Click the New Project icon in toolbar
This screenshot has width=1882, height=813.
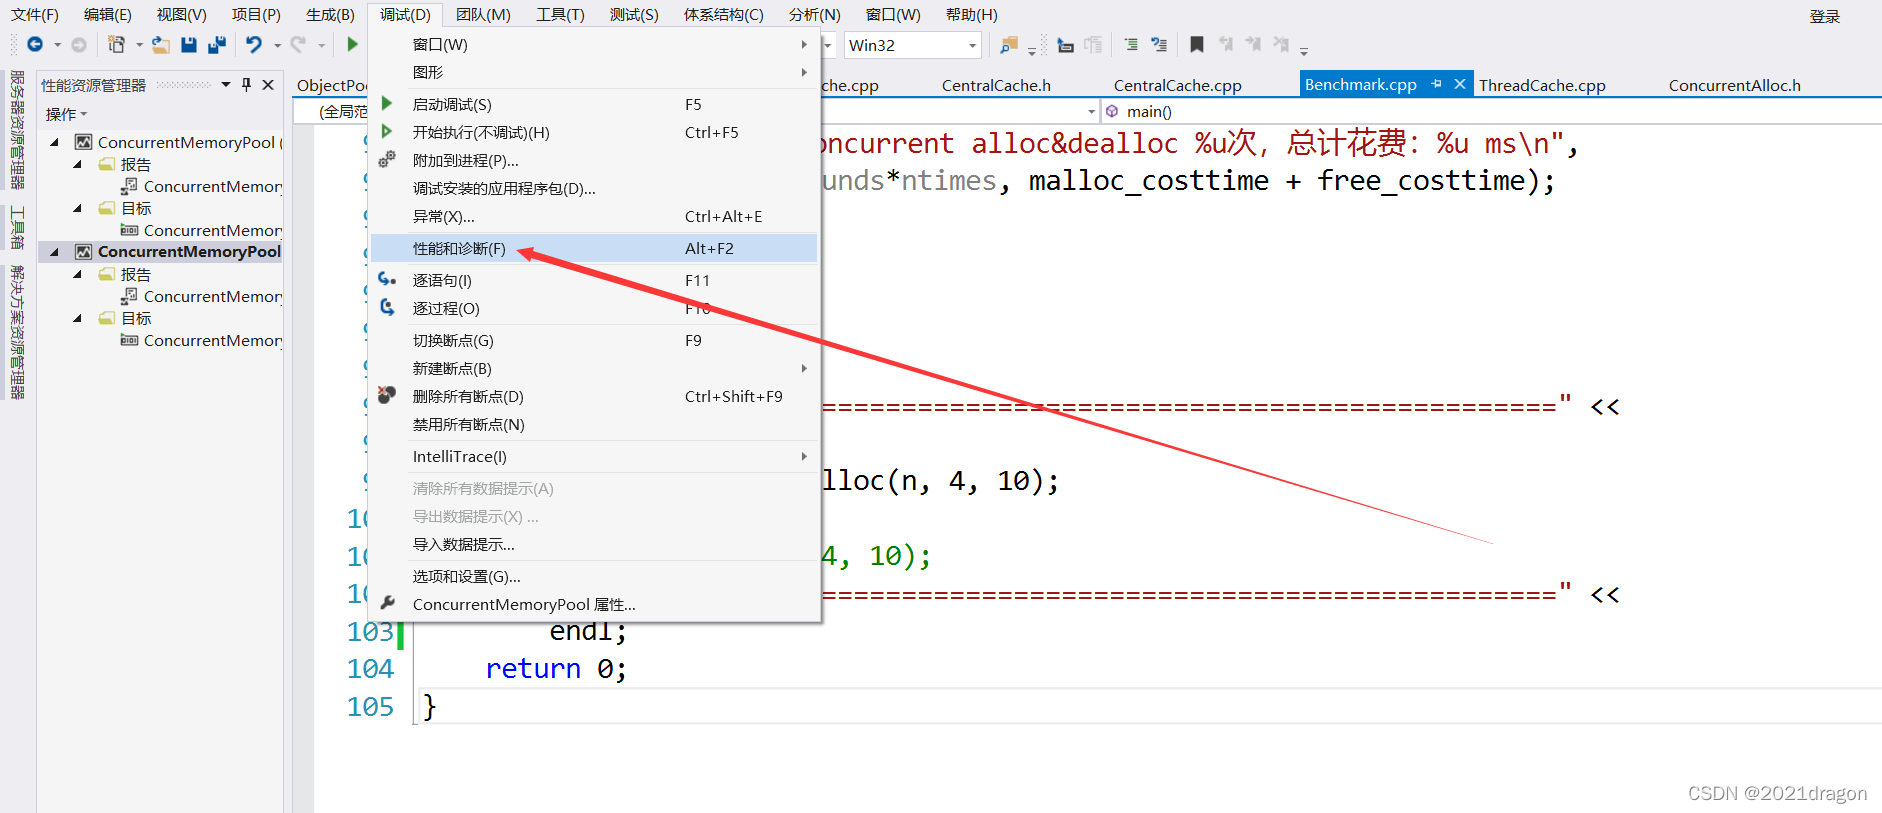point(117,44)
